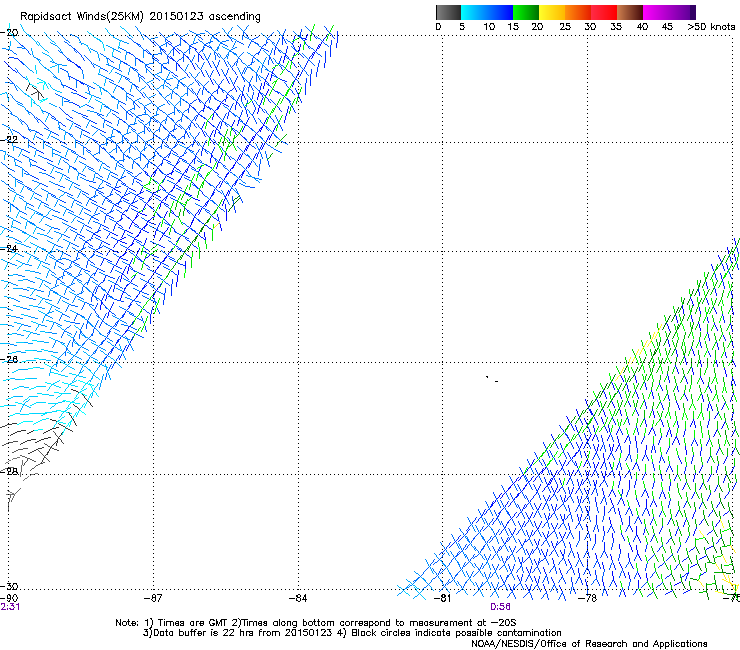
Task: Click the green 15-20 knots color segment
Action: click(x=526, y=12)
